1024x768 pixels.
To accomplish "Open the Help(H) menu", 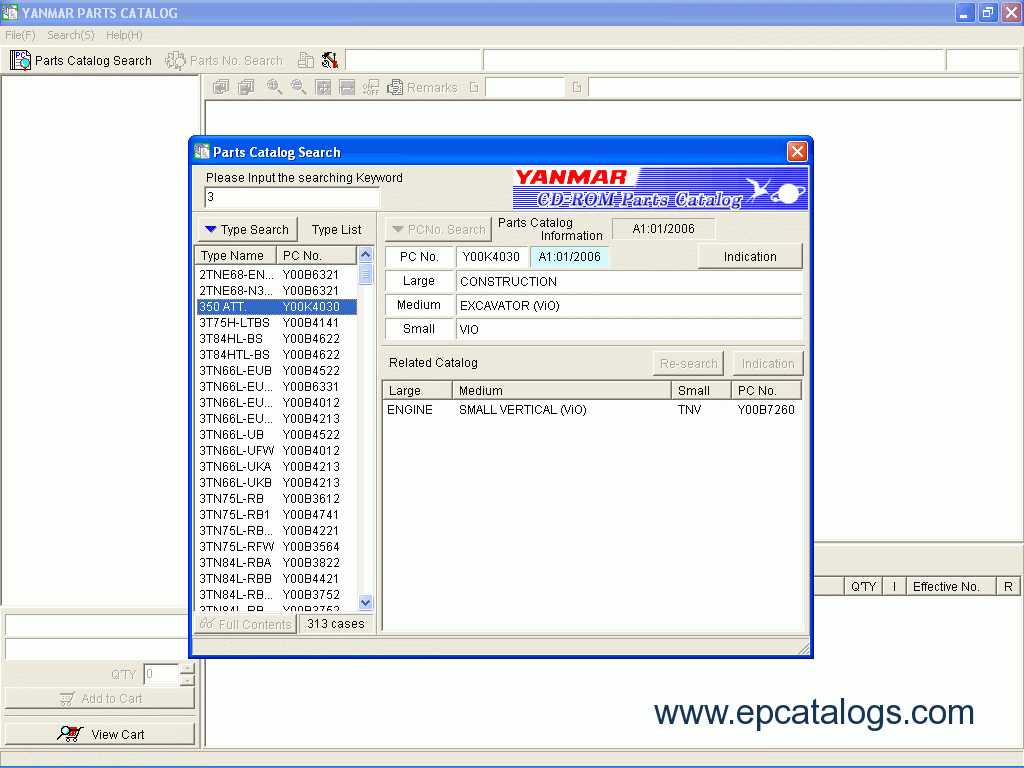I will pos(124,35).
